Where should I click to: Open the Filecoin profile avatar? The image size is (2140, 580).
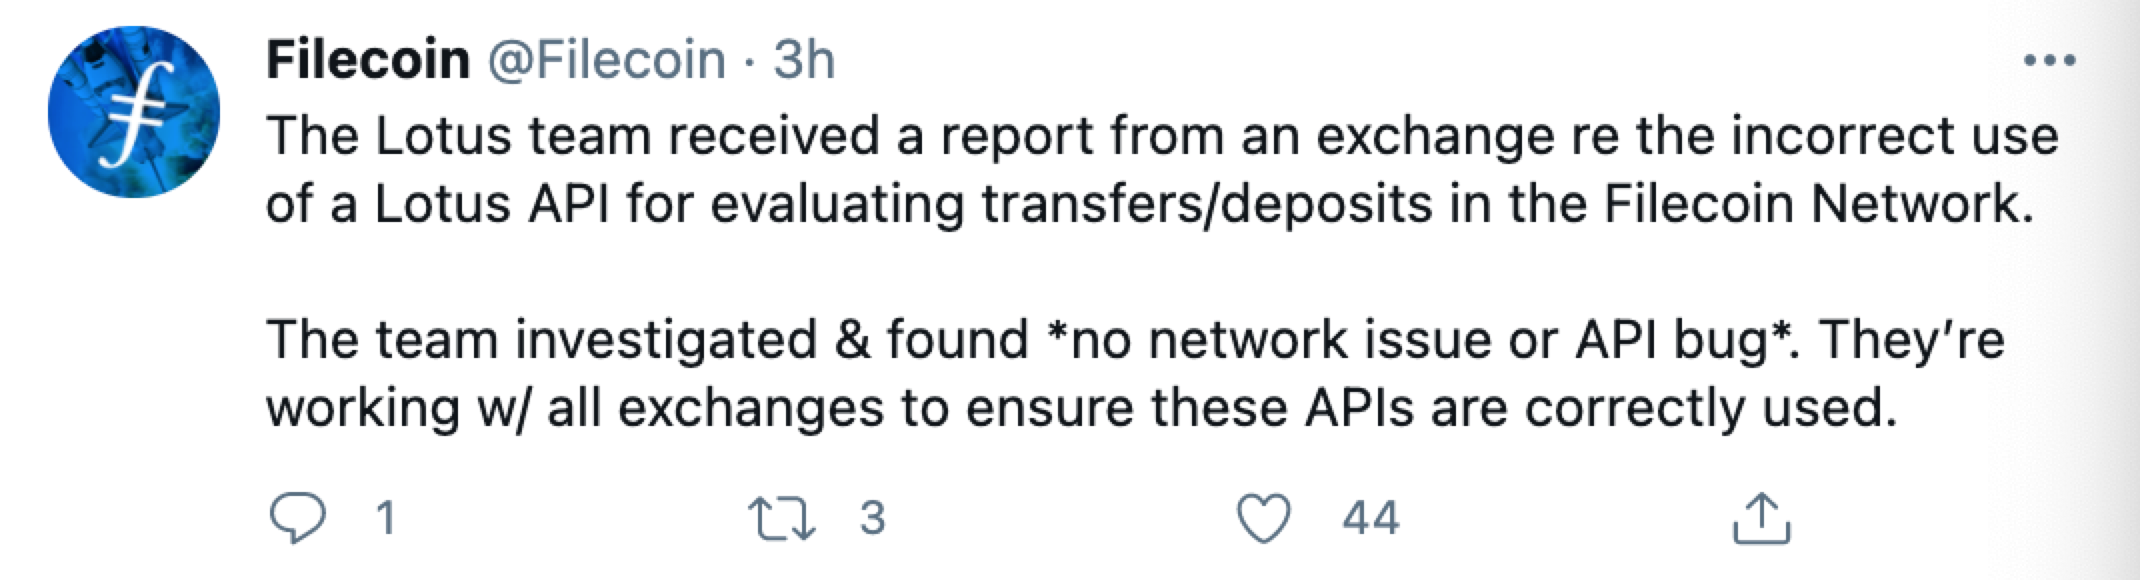(x=134, y=112)
